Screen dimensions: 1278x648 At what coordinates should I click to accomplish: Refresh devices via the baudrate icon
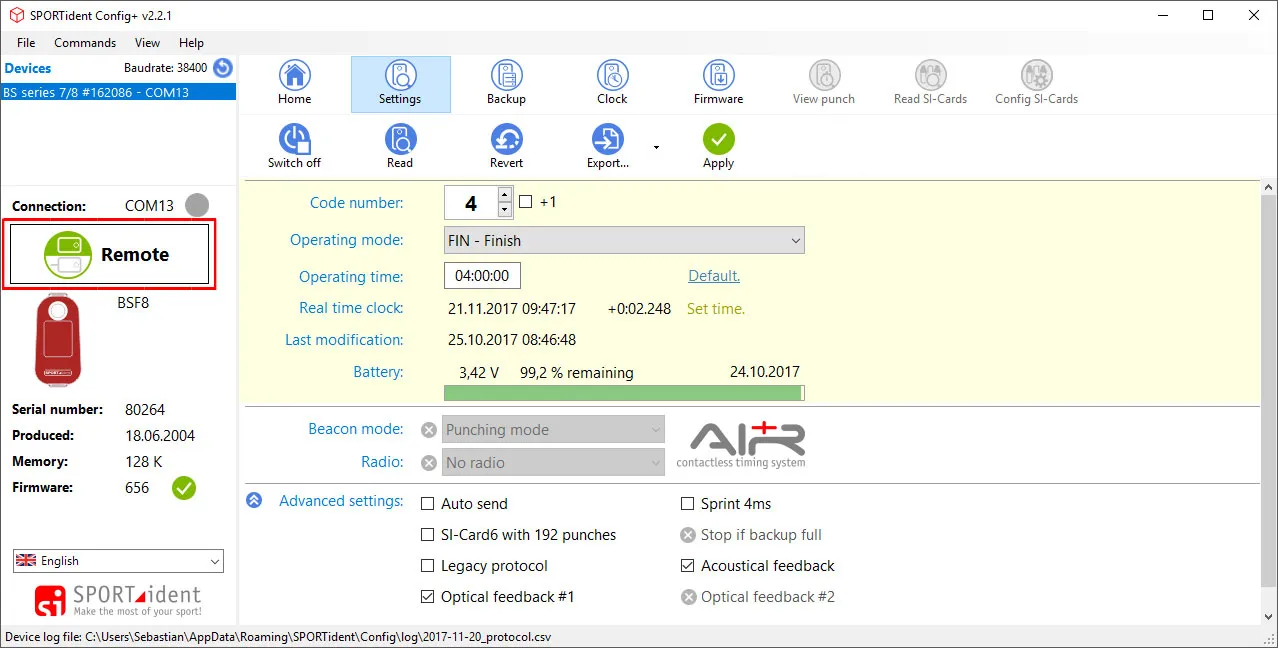pyautogui.click(x=222, y=68)
